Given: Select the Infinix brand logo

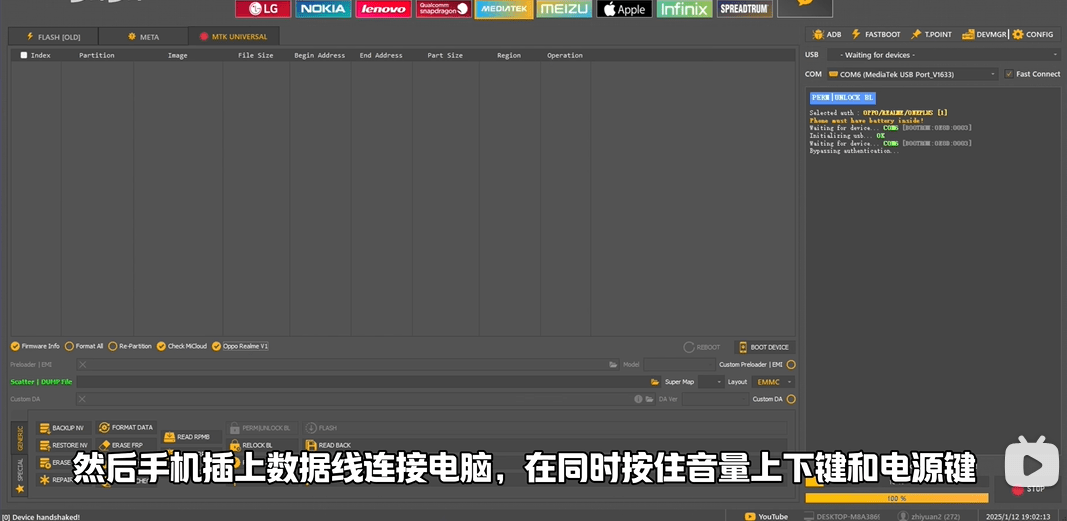Looking at the screenshot, I should 685,9.
